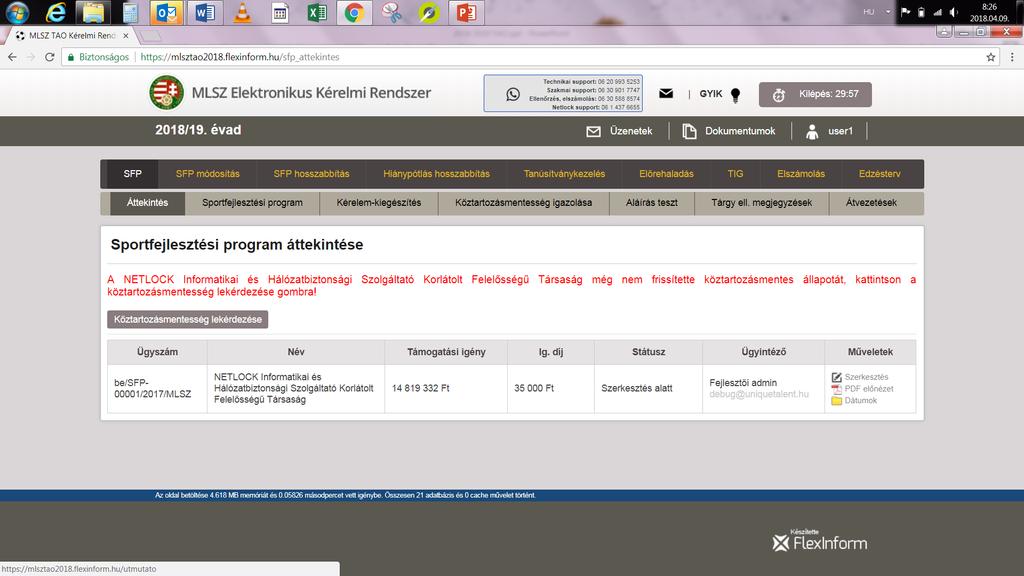
Task: Click the GYIK lightbulb icon
Action: coord(735,95)
